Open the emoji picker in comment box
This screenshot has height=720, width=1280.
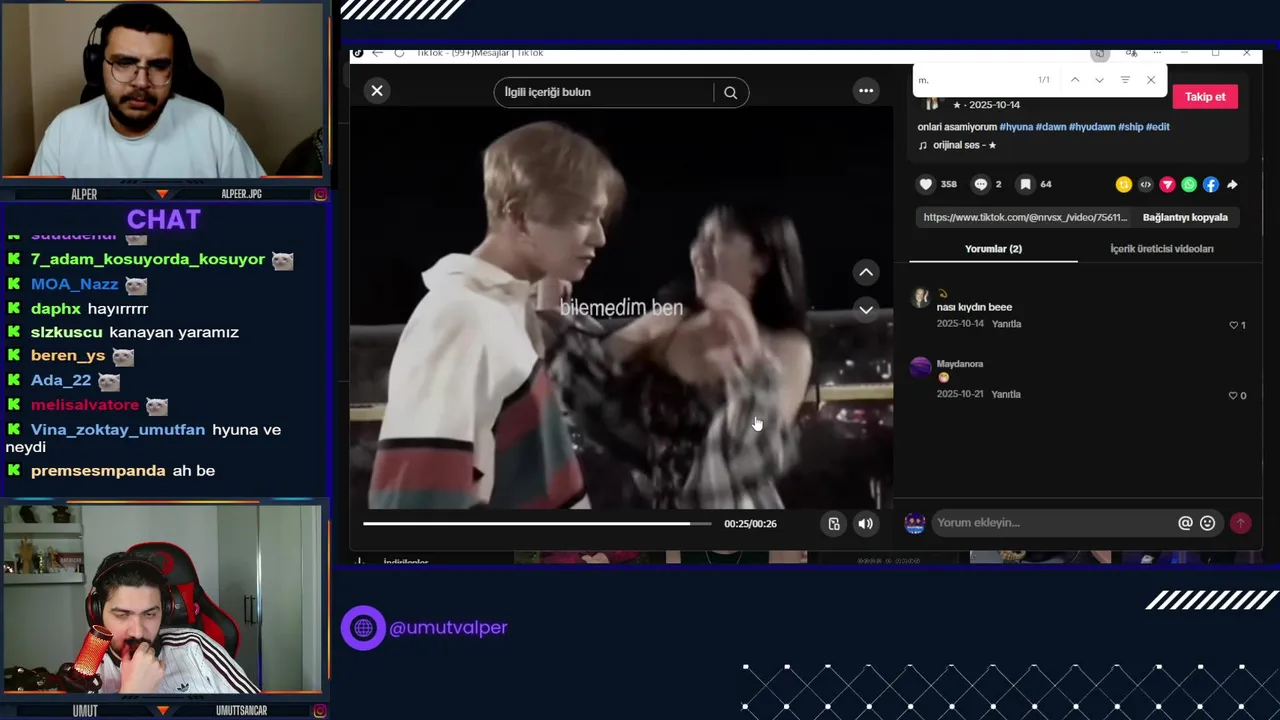(x=1208, y=523)
